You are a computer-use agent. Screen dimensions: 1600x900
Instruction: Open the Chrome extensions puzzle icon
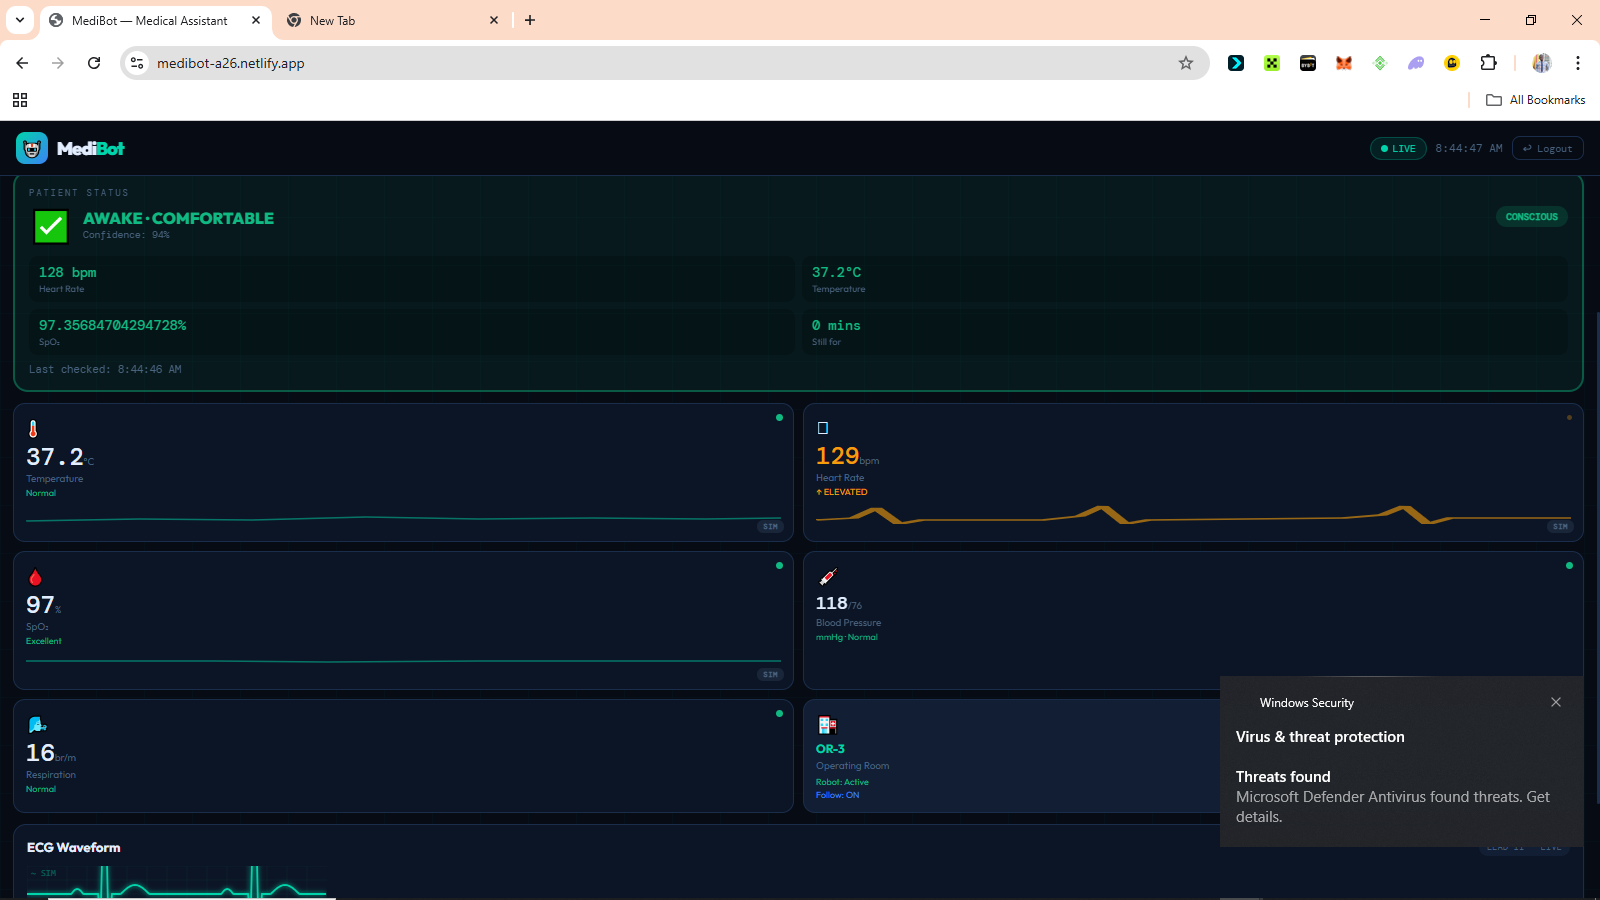click(1488, 63)
